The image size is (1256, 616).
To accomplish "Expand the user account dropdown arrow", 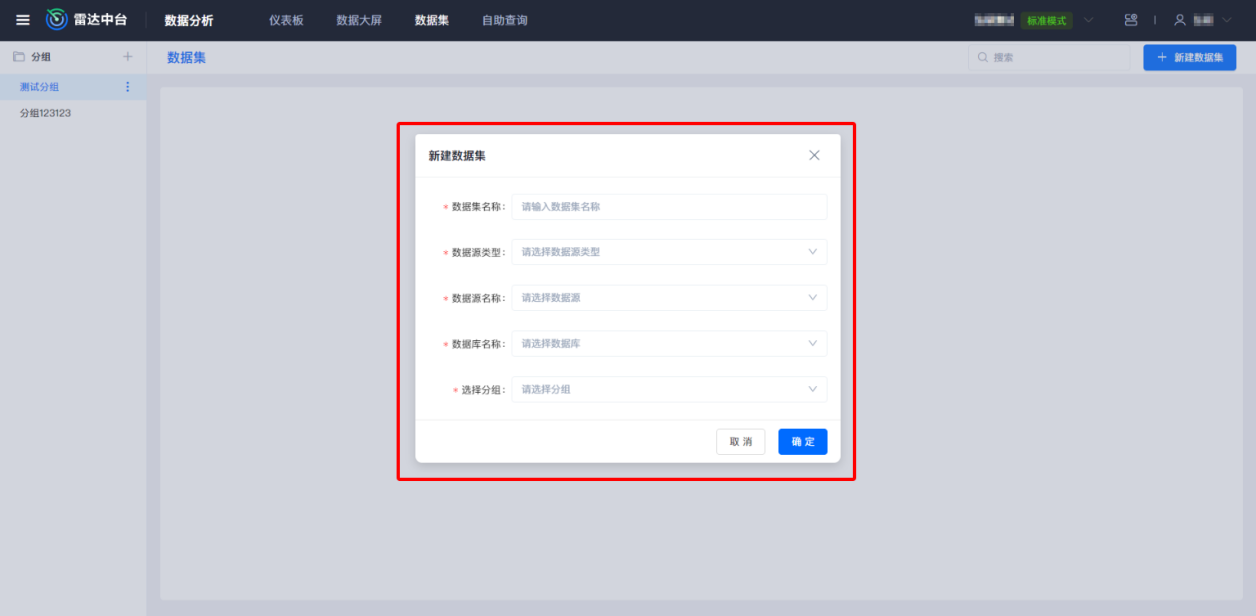I will [x=1227, y=20].
